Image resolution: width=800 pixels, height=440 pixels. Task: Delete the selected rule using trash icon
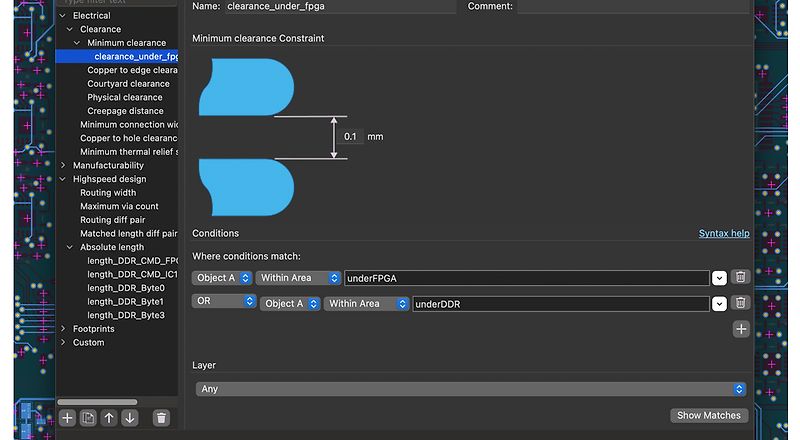(161, 418)
